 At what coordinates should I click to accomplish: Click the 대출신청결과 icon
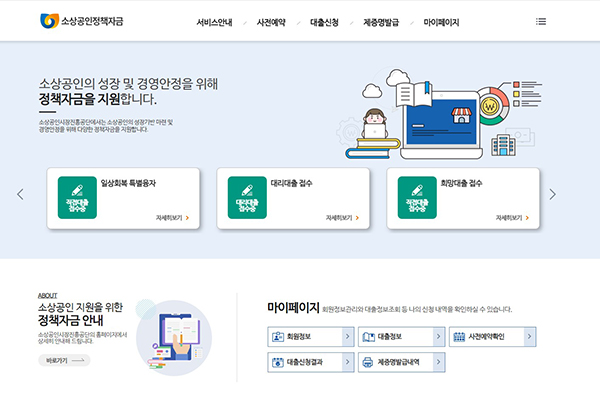(277, 362)
